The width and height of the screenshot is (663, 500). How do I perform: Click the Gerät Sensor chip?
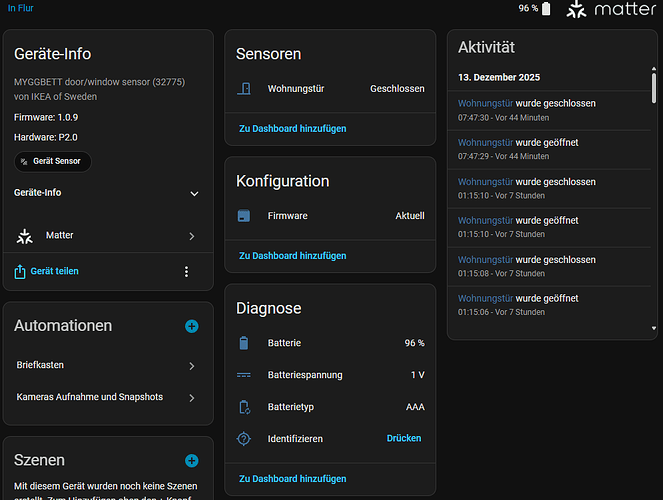pyautogui.click(x=53, y=161)
